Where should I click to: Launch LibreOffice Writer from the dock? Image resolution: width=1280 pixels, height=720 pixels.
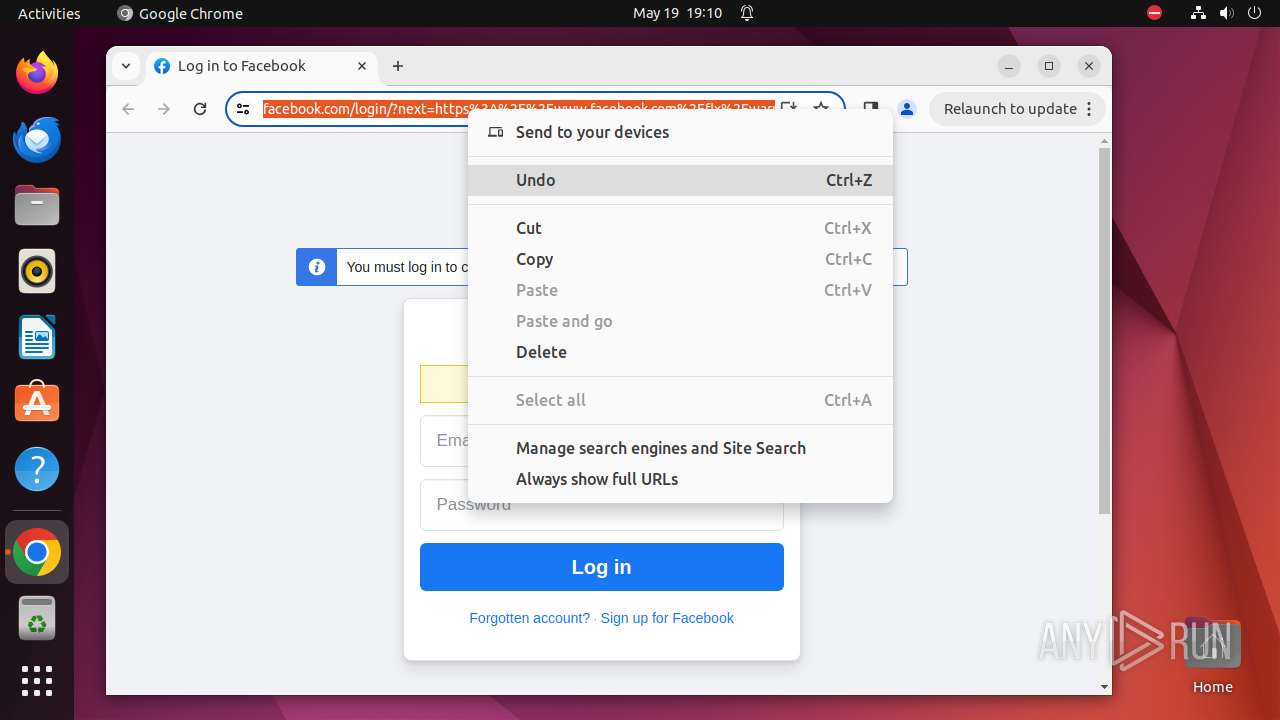(x=37, y=337)
